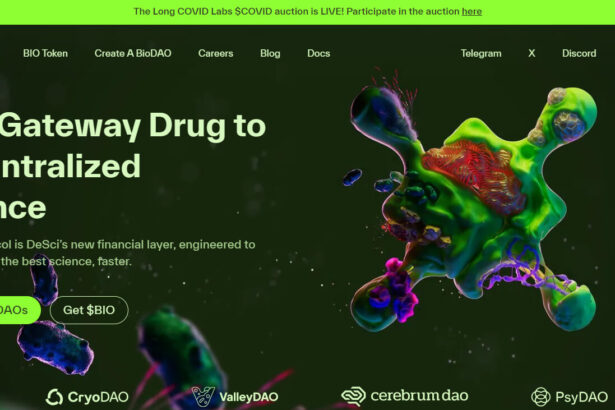Visit the Blog link

click(270, 53)
